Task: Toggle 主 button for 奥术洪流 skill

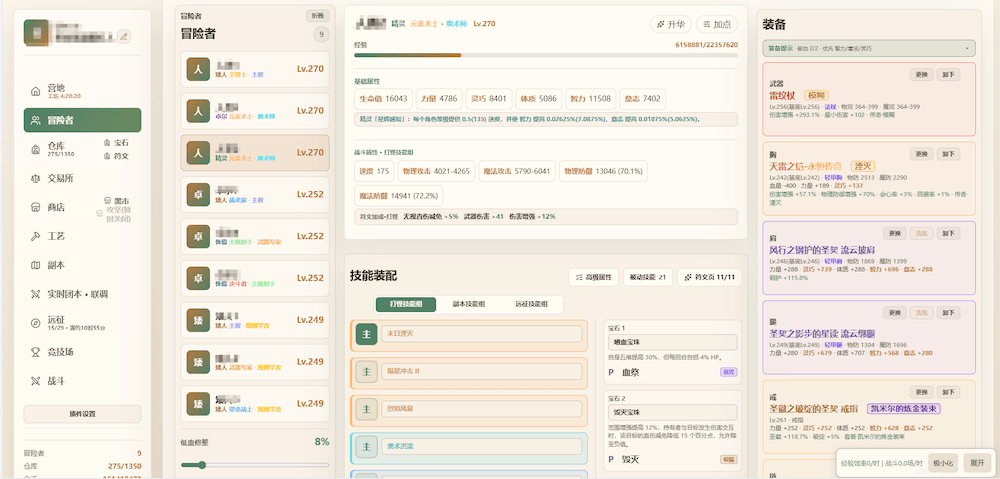Action: pyautogui.click(x=367, y=446)
